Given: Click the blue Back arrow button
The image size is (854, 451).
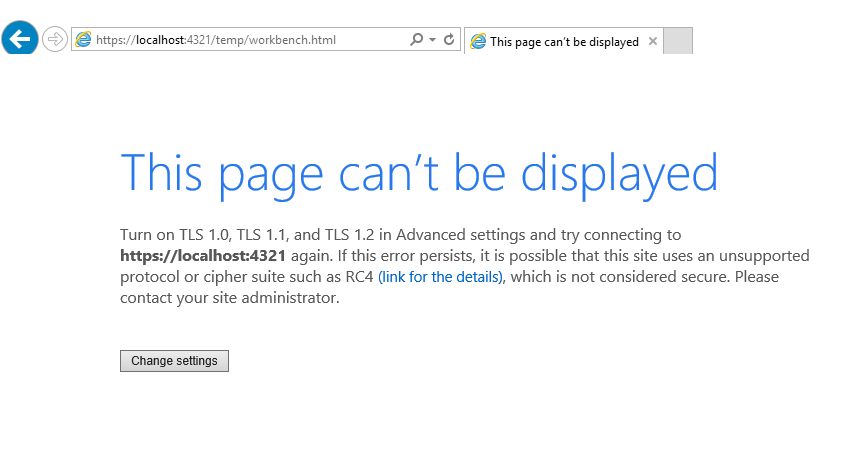Looking at the screenshot, I should [20, 39].
